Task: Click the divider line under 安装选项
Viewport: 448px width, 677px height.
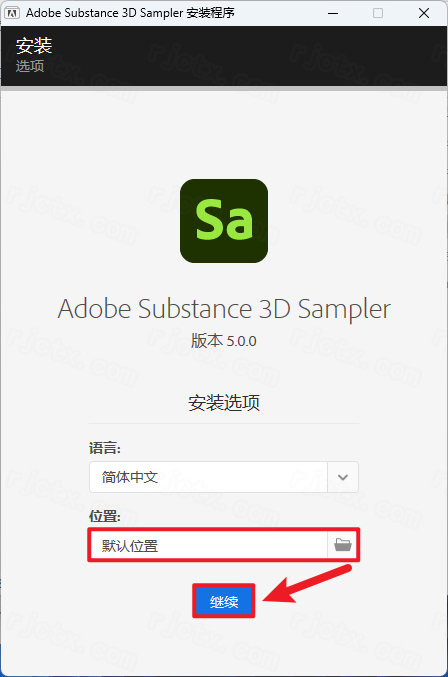Action: pos(224,424)
